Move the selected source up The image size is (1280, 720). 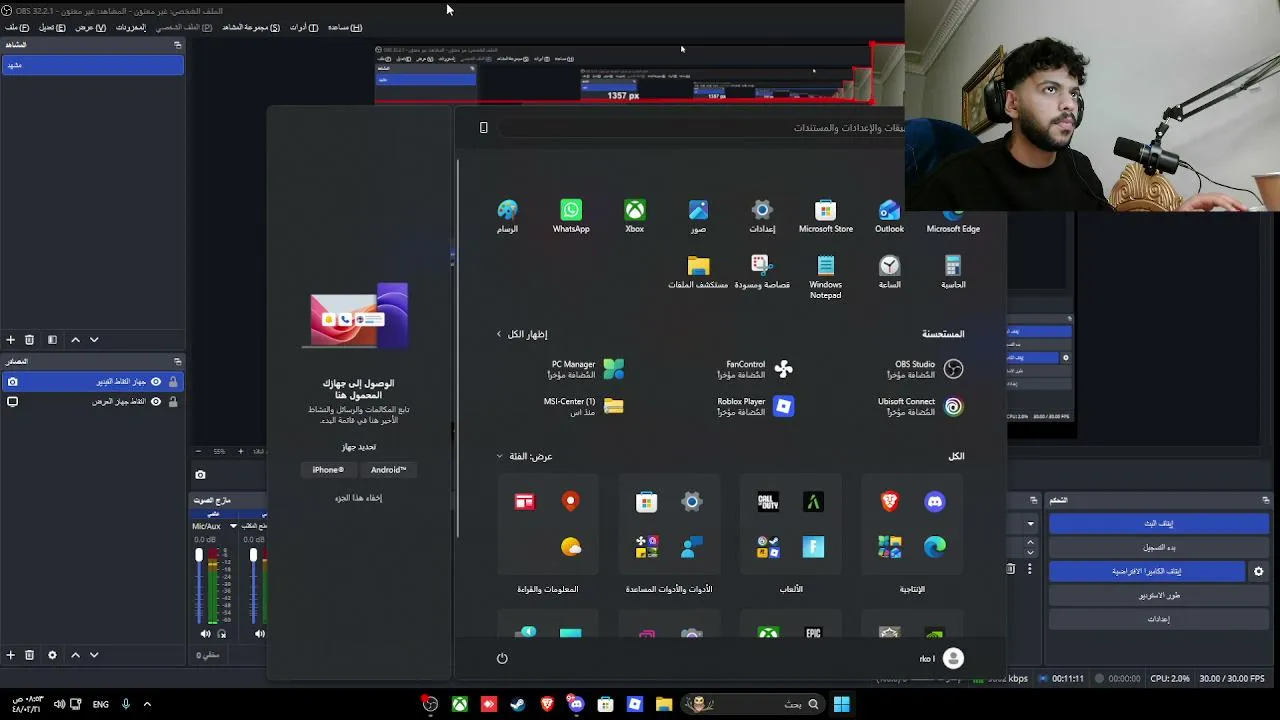[x=75, y=655]
